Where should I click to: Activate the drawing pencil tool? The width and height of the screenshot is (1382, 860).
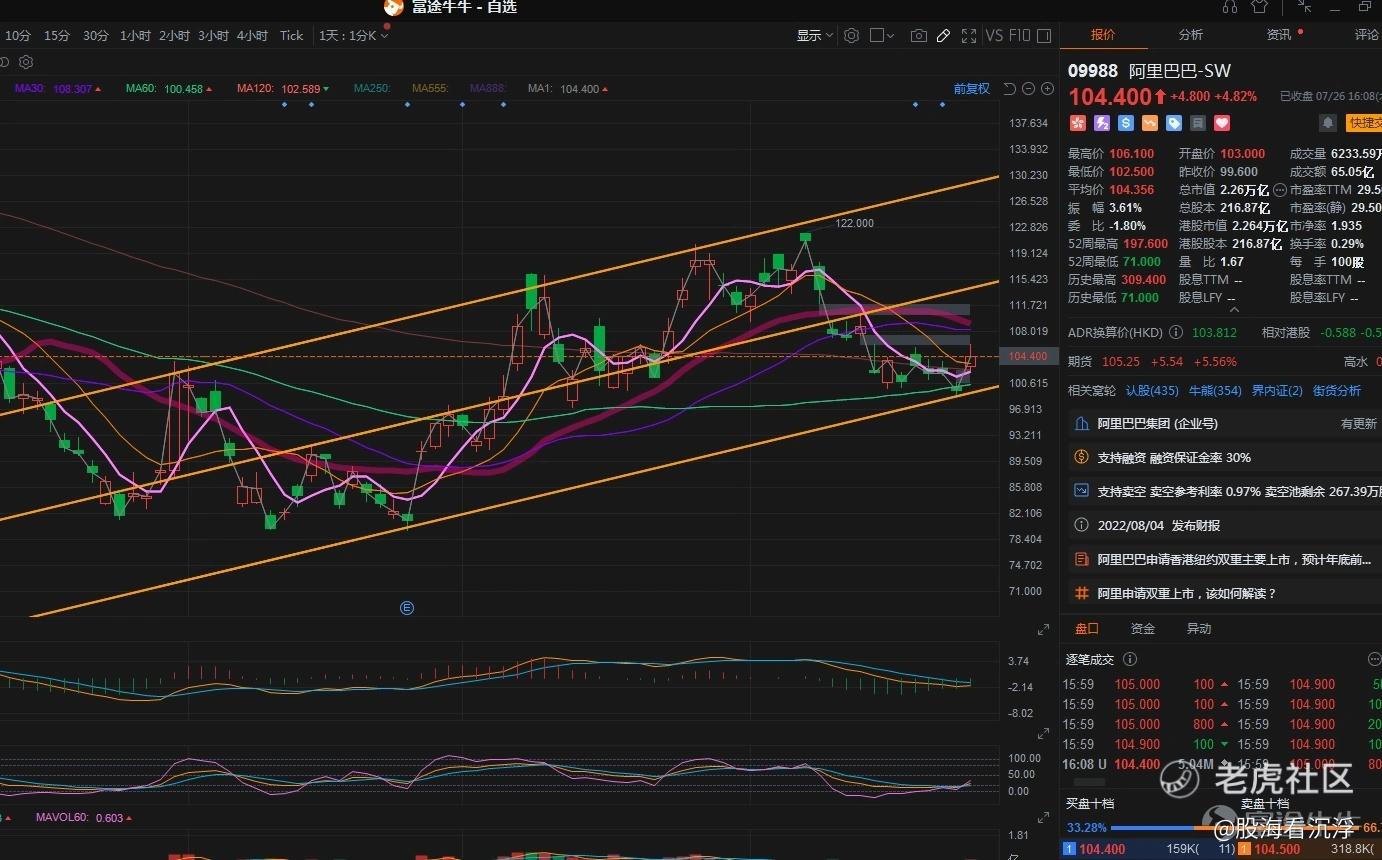943,36
